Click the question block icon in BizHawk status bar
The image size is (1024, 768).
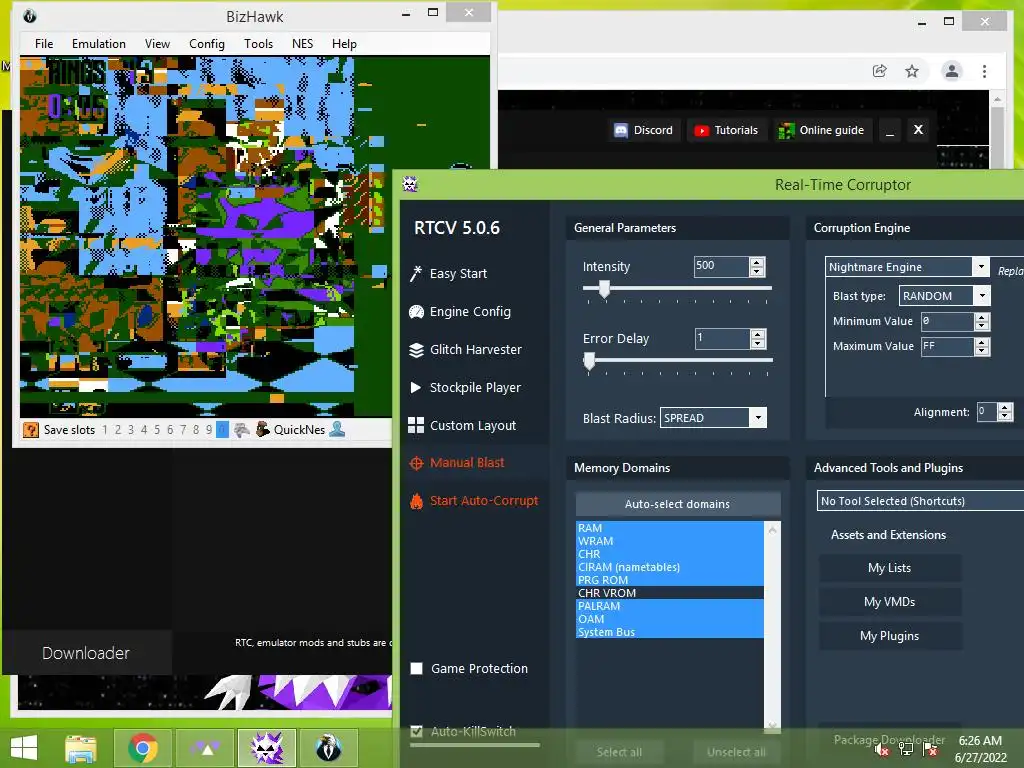(x=31, y=430)
